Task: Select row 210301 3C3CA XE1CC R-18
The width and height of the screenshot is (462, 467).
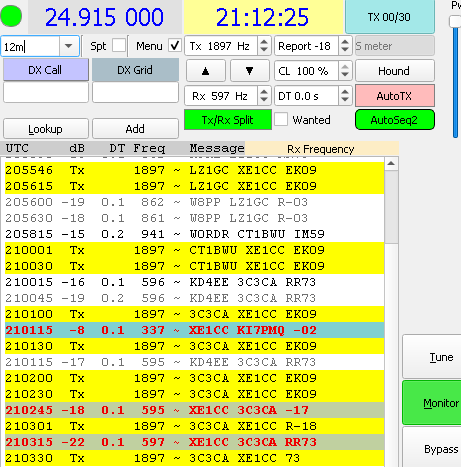Action: click(194, 426)
